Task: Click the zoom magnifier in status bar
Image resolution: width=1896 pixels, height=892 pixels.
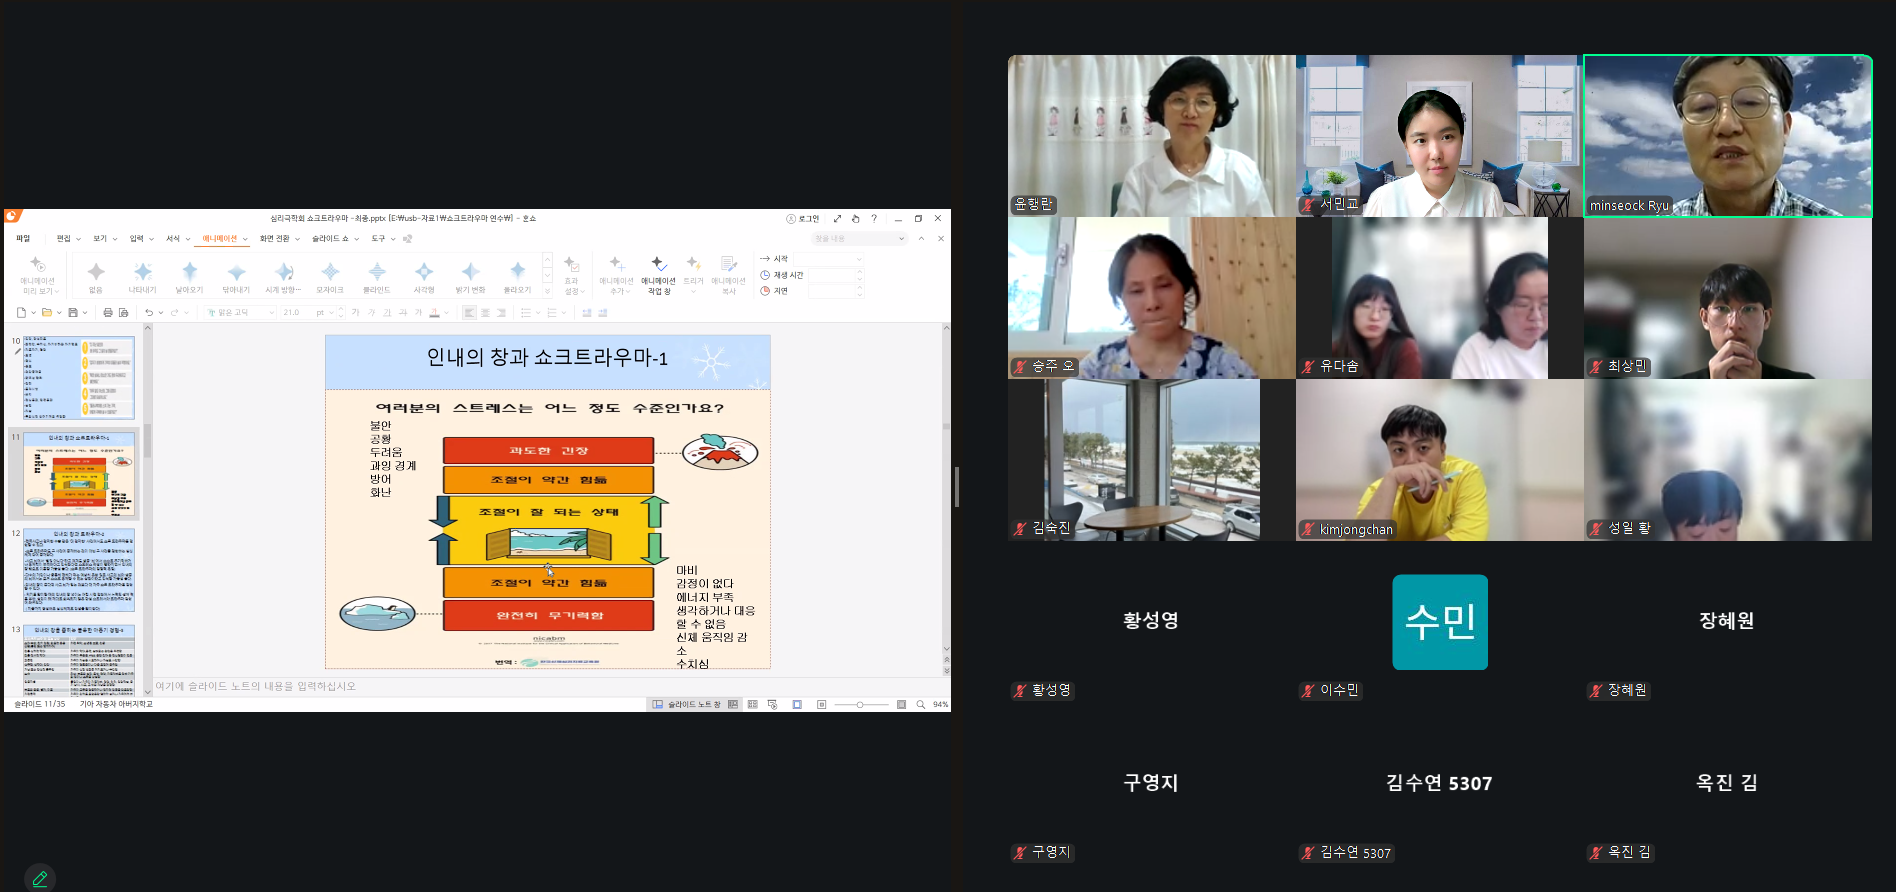Action: click(x=921, y=705)
